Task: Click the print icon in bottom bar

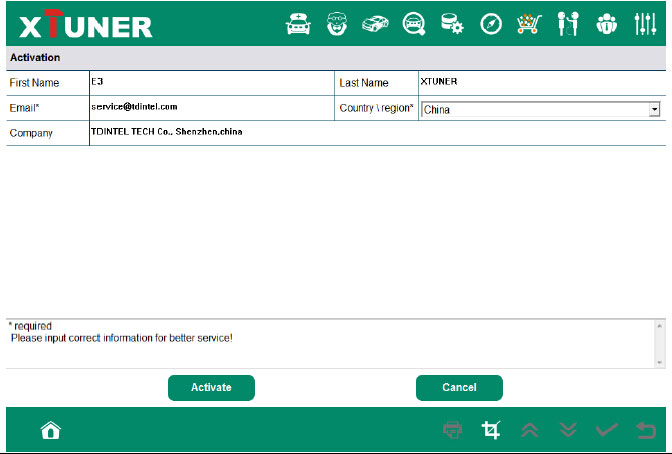Action: point(453,430)
